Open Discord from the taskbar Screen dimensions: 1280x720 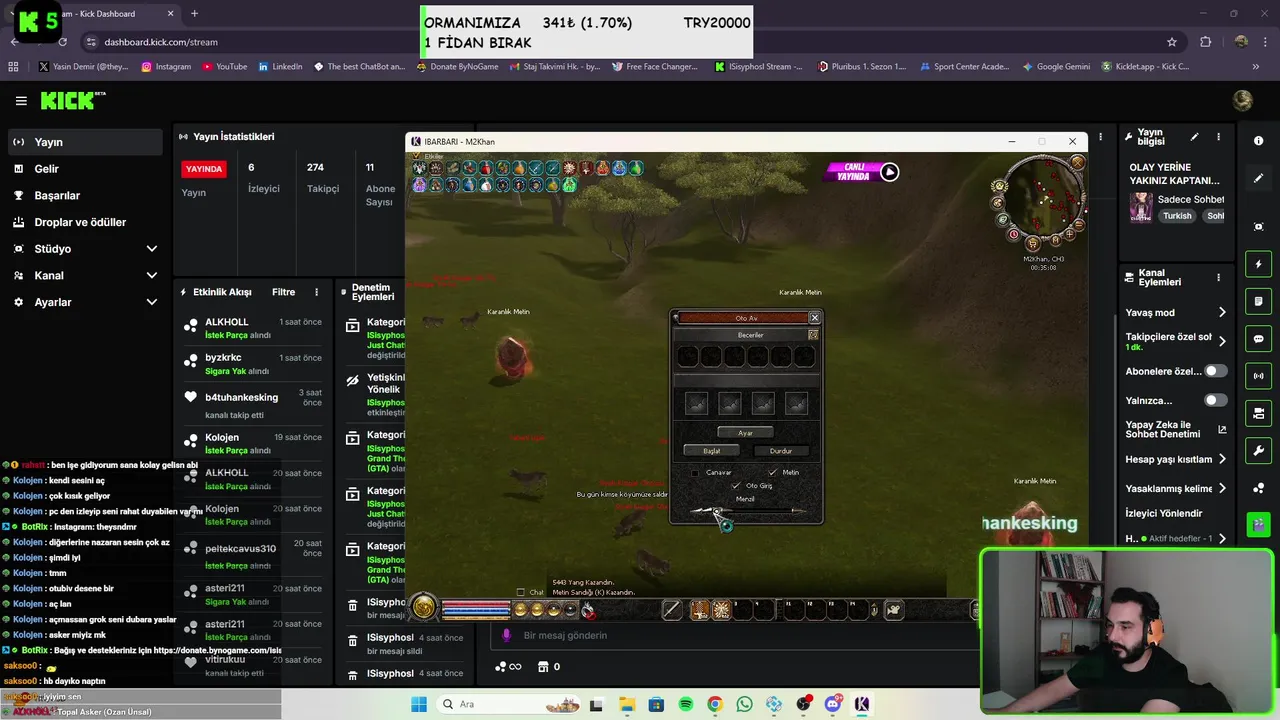click(x=833, y=704)
